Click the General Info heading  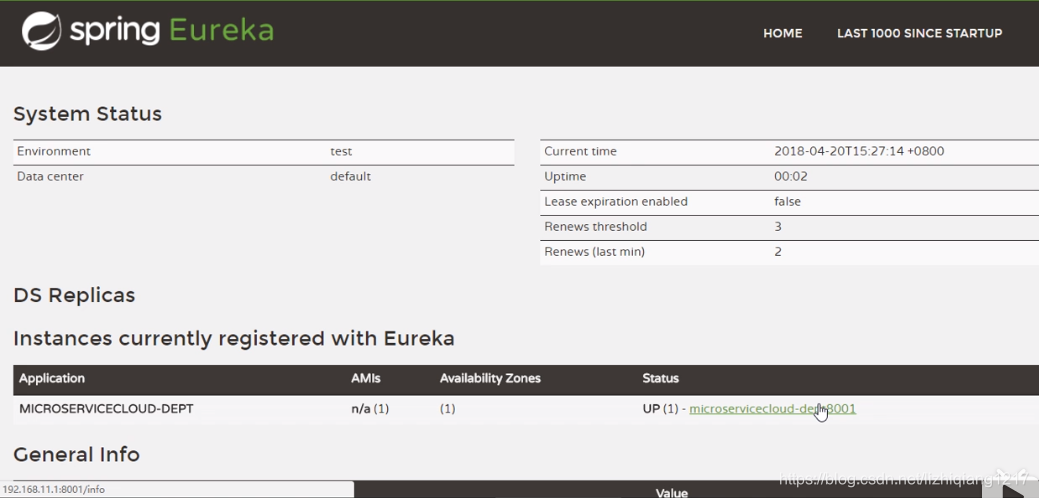point(76,454)
